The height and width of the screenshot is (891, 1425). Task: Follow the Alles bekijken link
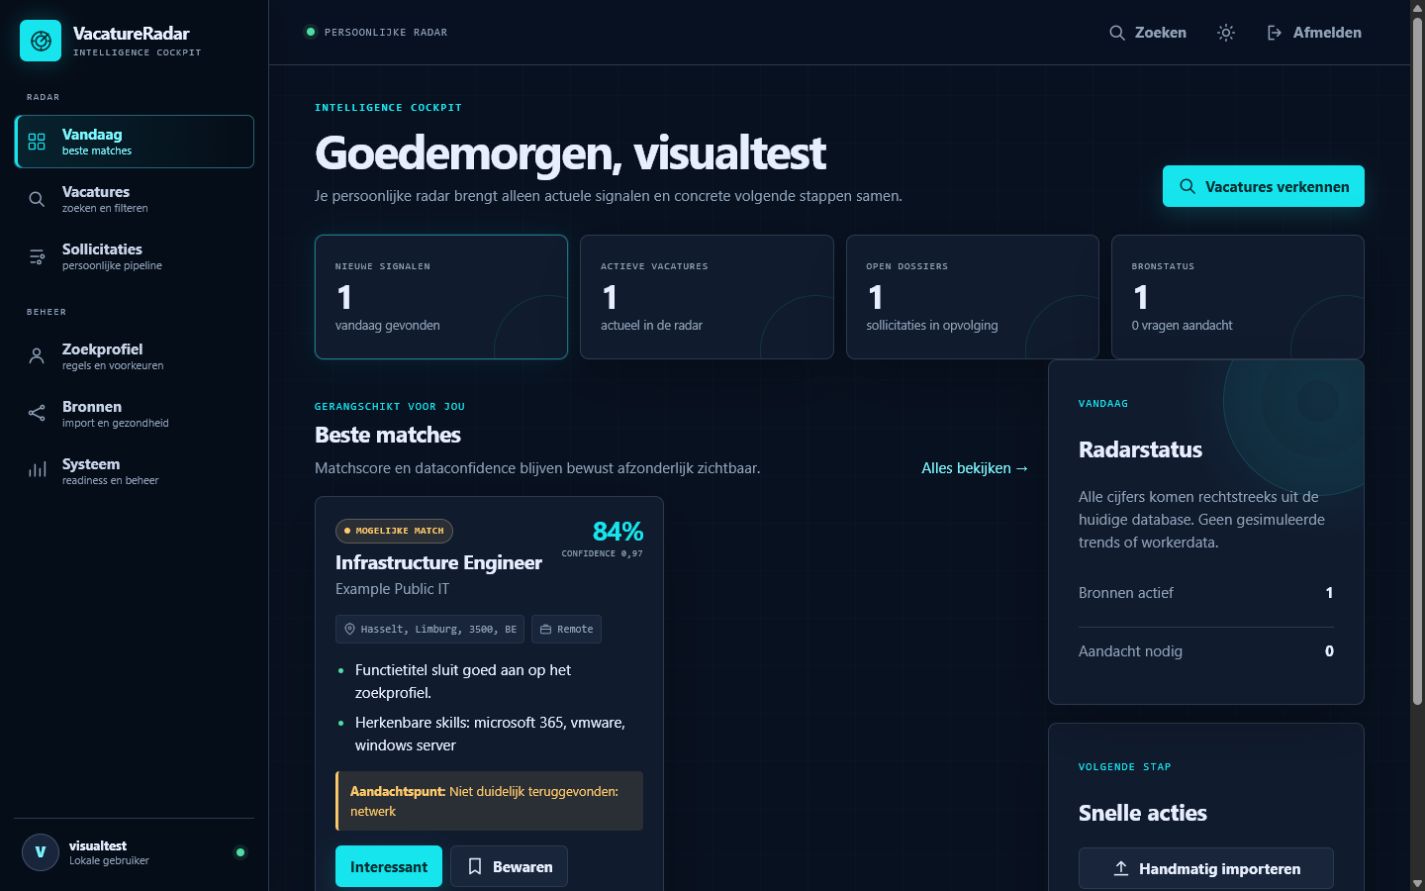975,468
